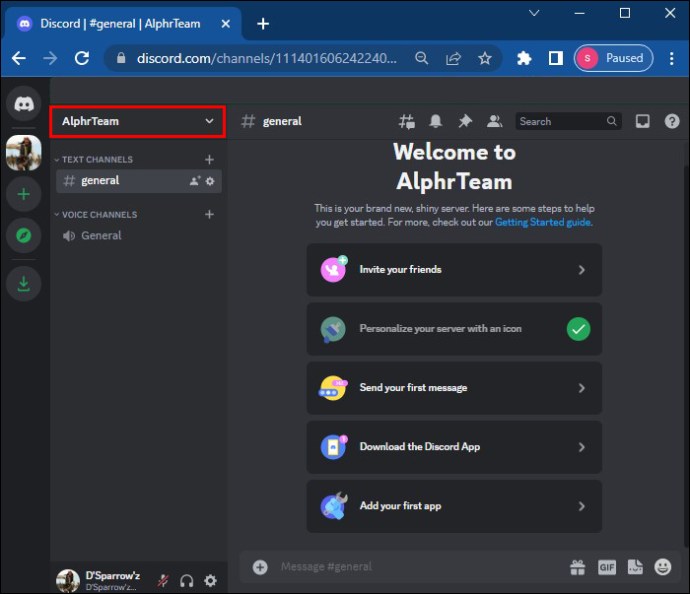Viewport: 690px width, 594px height.
Task: Open Send your first message card
Action: (454, 388)
